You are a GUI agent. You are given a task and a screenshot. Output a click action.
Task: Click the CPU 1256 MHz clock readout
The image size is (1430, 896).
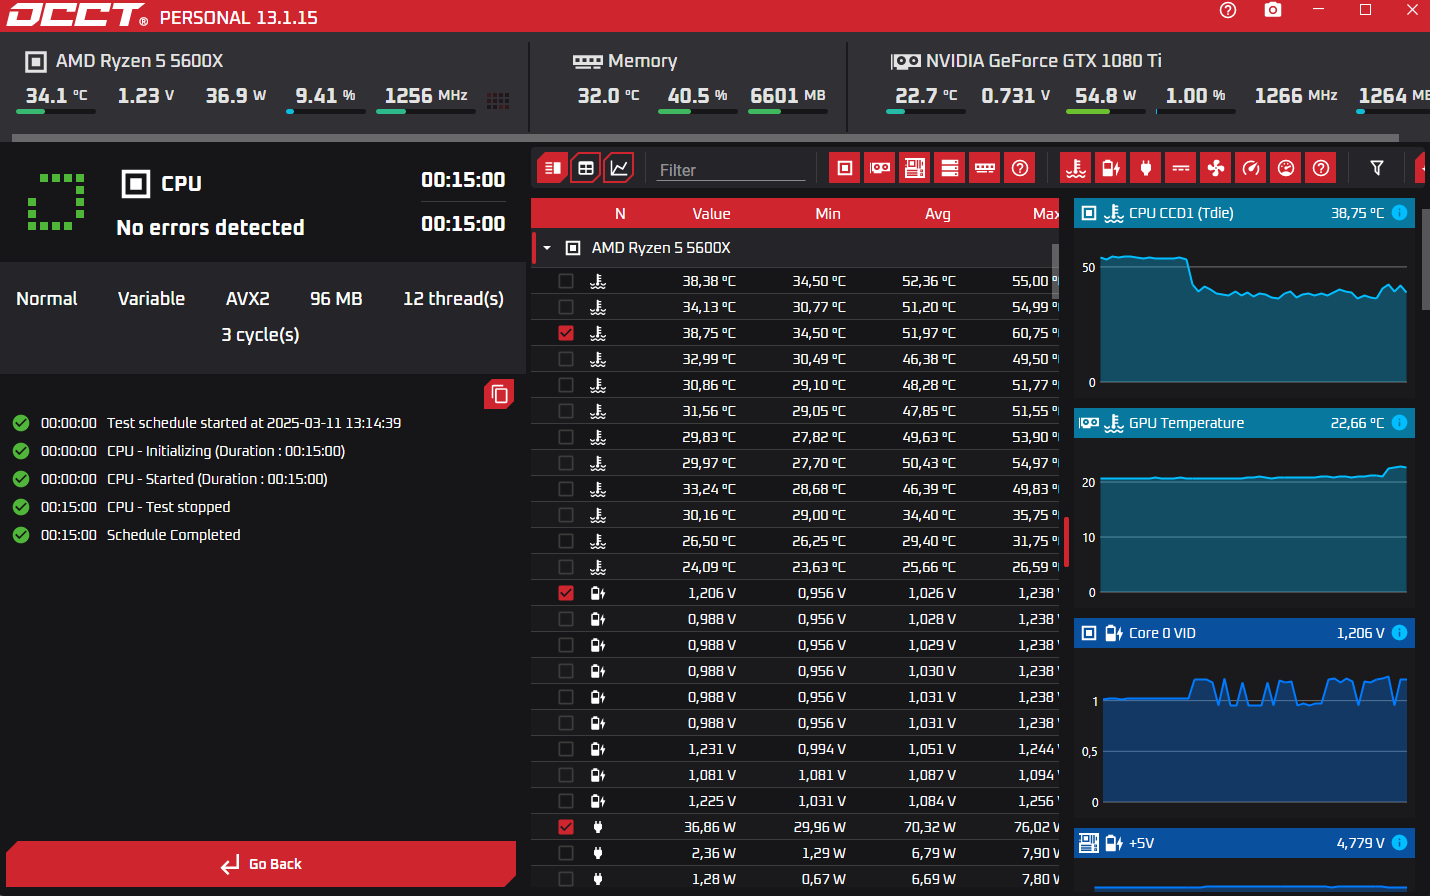pos(426,95)
